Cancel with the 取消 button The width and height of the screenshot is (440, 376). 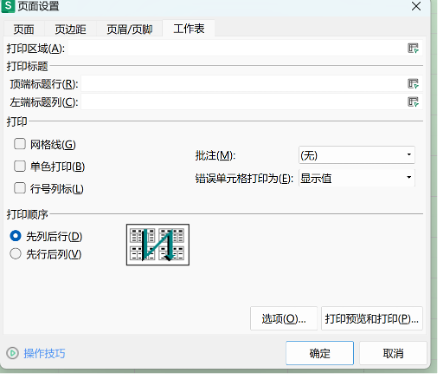point(393,353)
